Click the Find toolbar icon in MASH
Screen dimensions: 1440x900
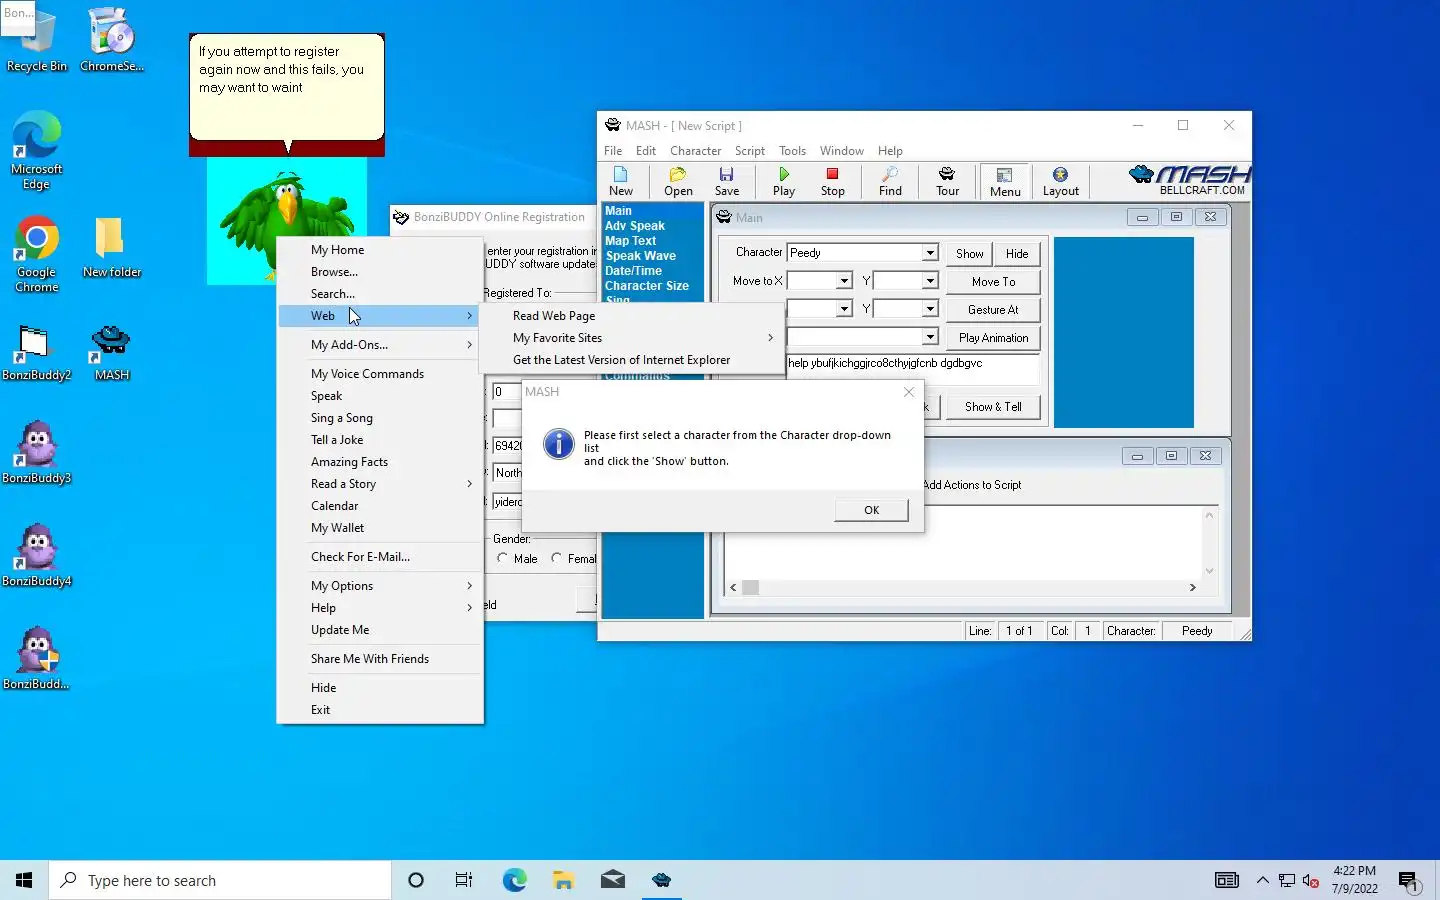[890, 182]
